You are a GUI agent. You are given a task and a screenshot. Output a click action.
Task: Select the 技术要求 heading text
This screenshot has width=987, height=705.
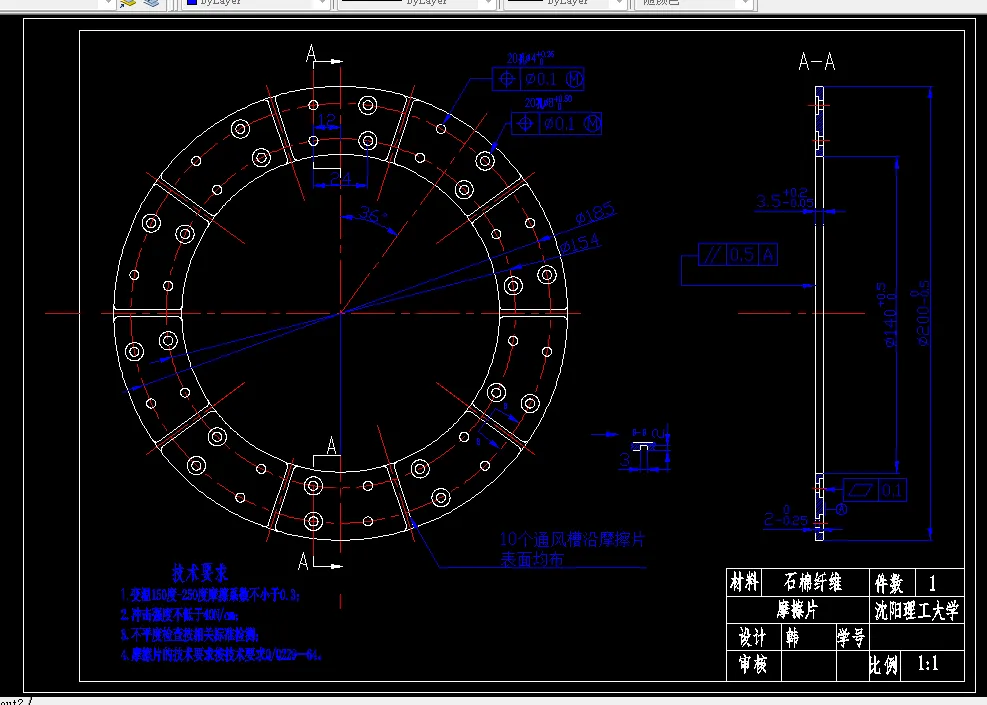[200, 573]
